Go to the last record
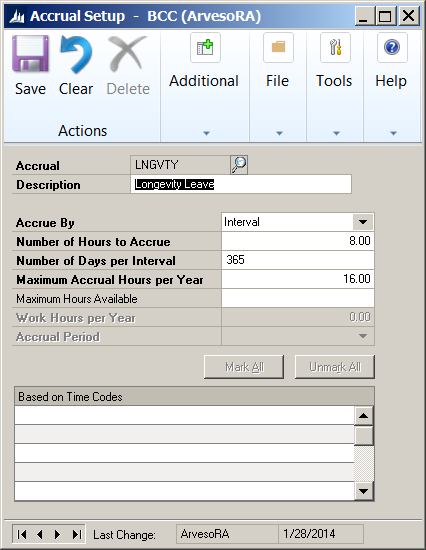 (76, 534)
